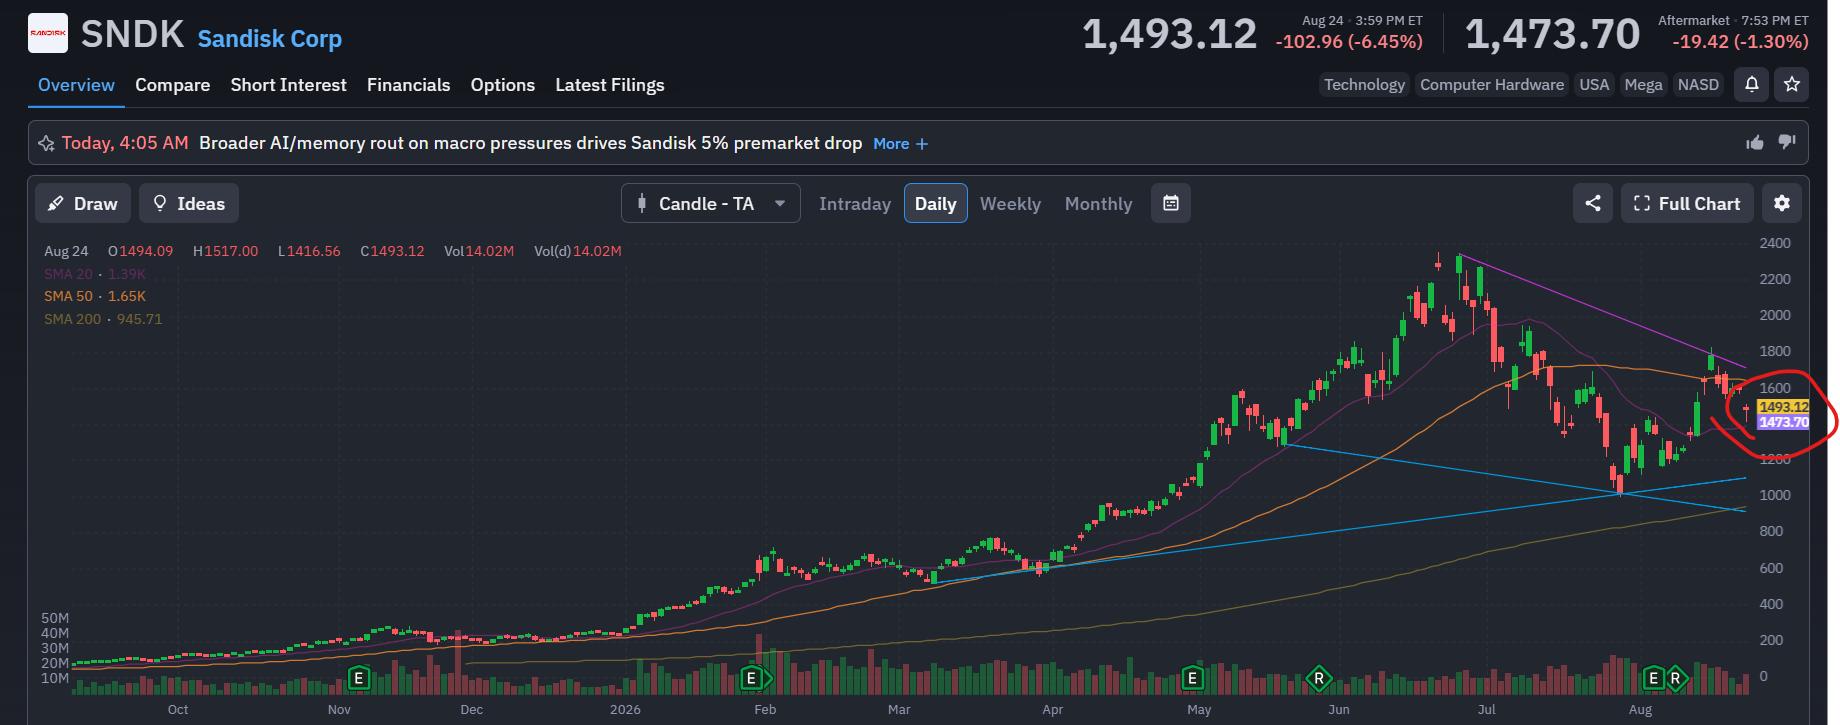This screenshot has height=725, width=1840.
Task: Click the -19.42 (-1.30%) aftermarket change
Action: [x=1741, y=42]
